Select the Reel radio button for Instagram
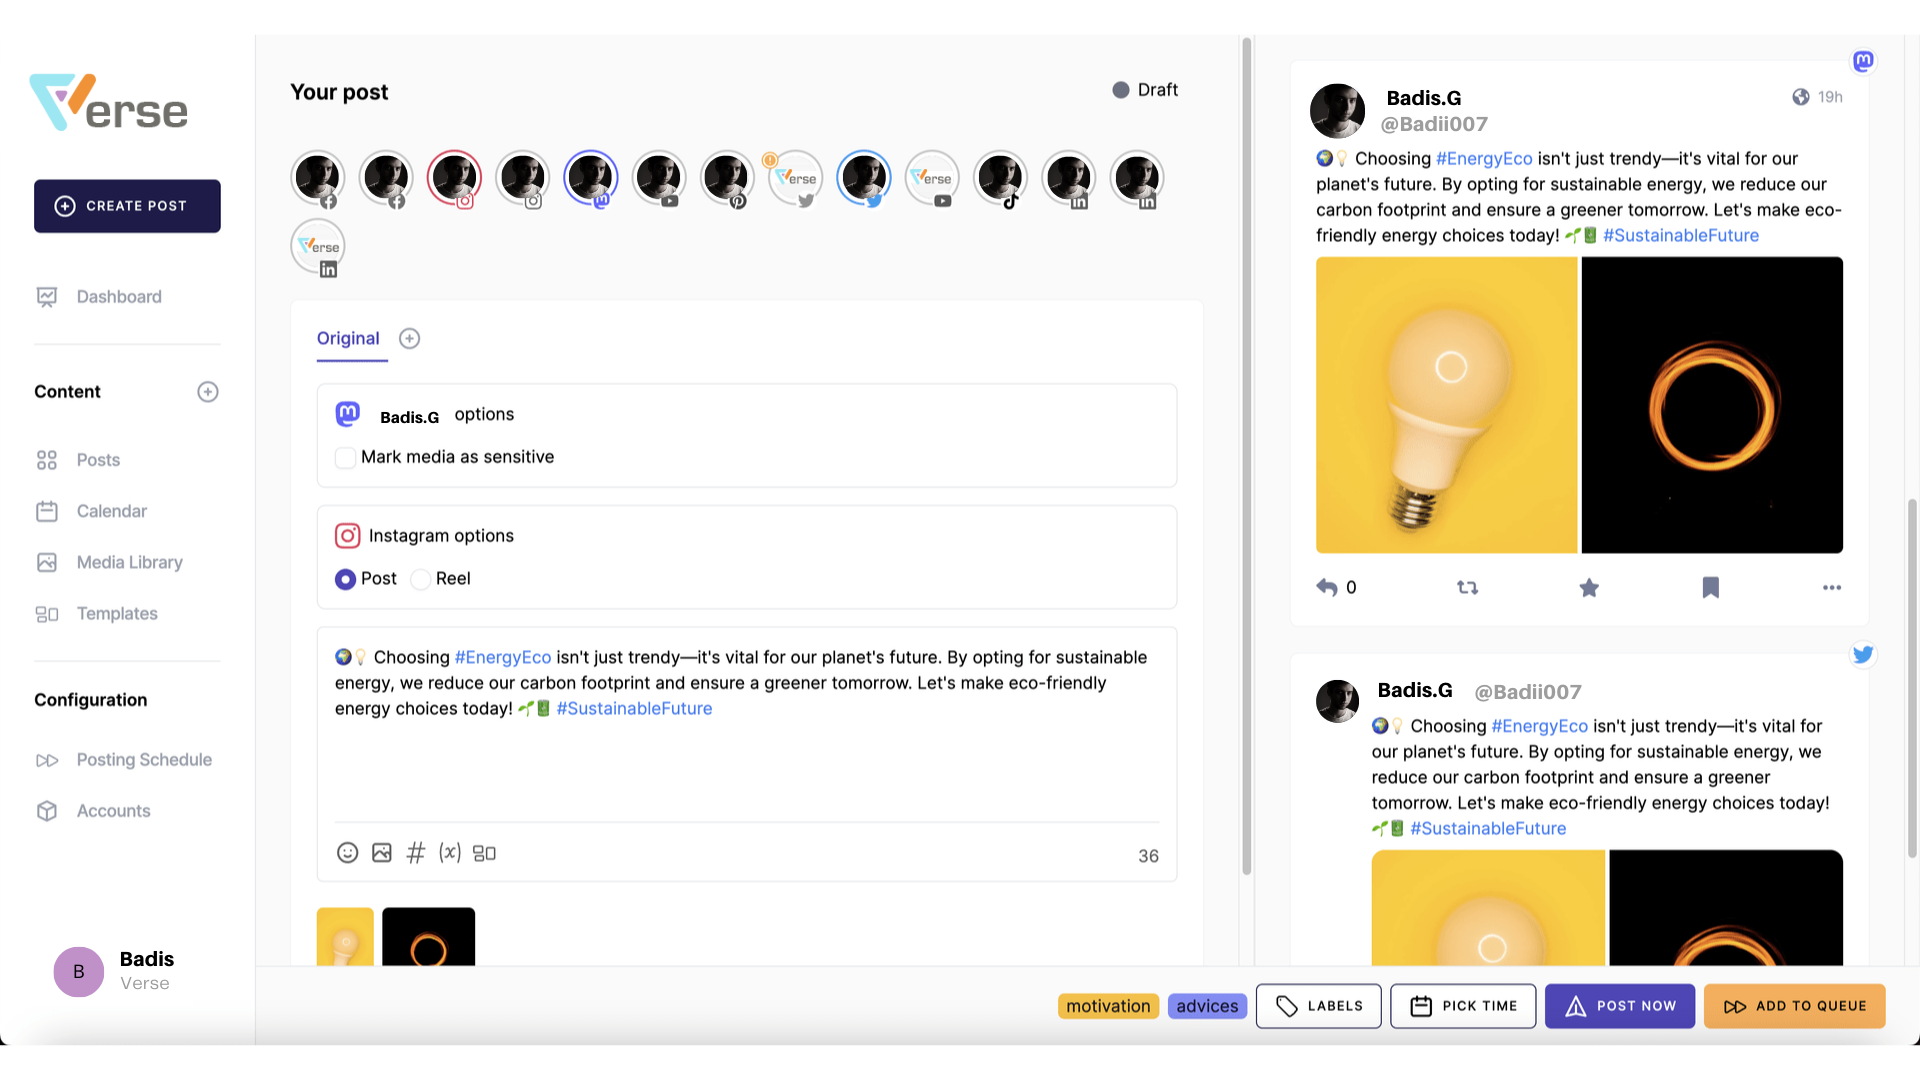The width and height of the screenshot is (1920, 1080). coord(419,578)
